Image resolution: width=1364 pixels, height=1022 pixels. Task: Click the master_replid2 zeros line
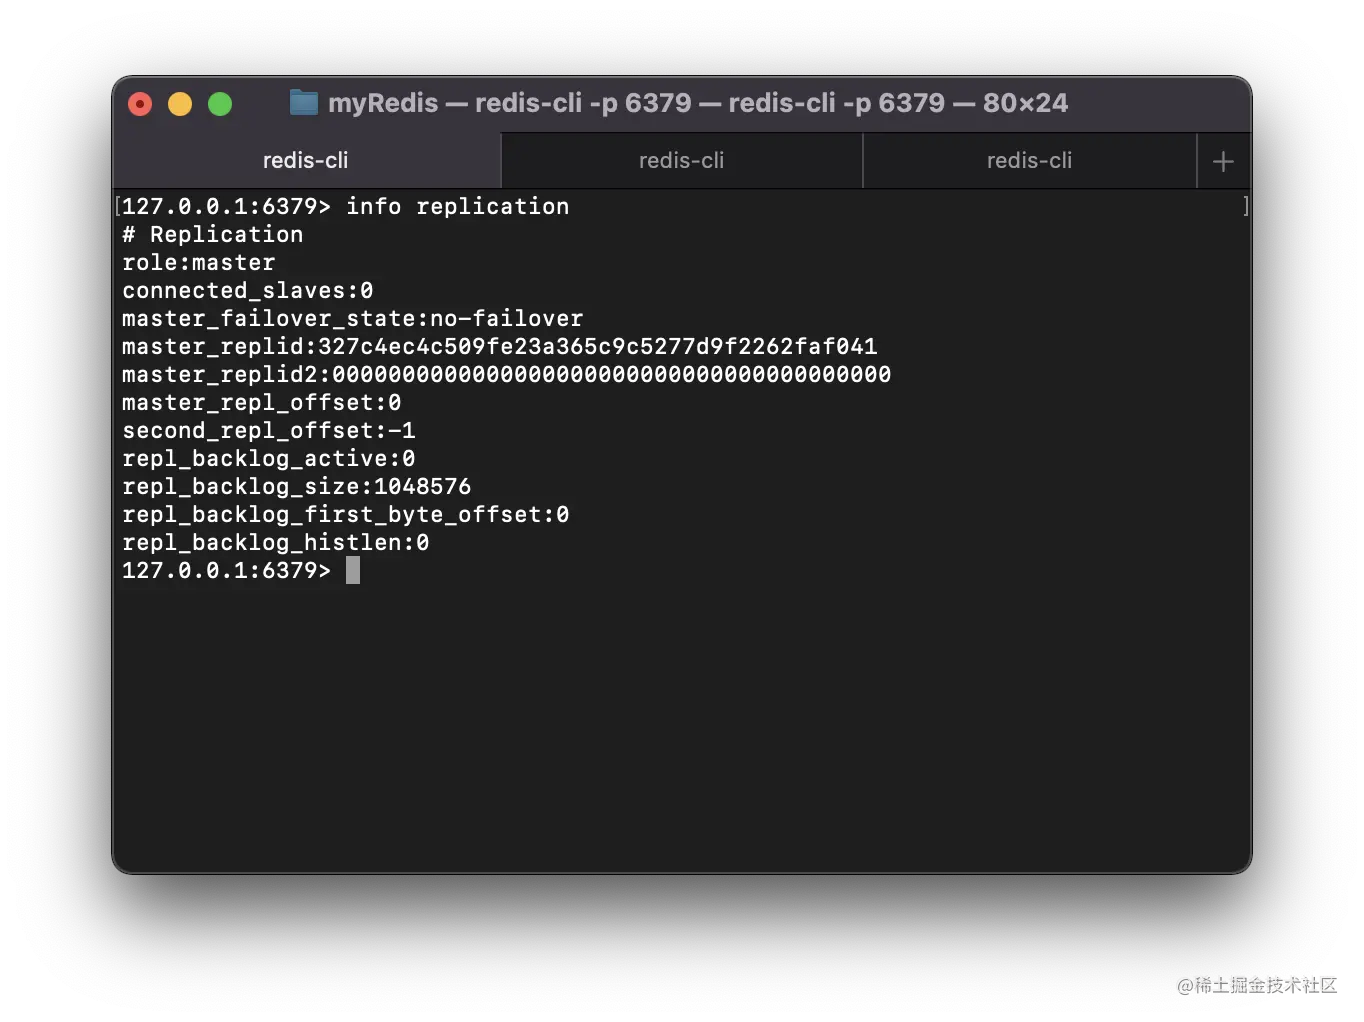pyautogui.click(x=506, y=374)
